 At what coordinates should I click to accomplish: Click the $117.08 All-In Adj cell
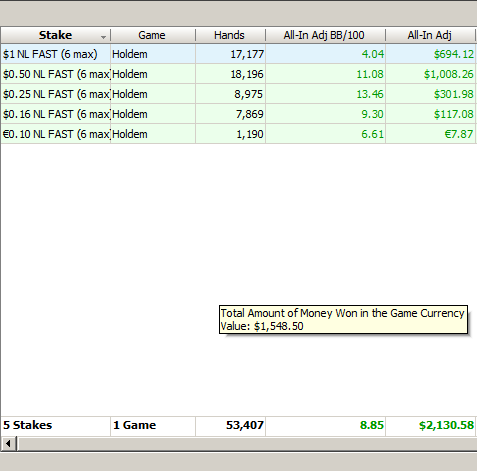coord(430,114)
